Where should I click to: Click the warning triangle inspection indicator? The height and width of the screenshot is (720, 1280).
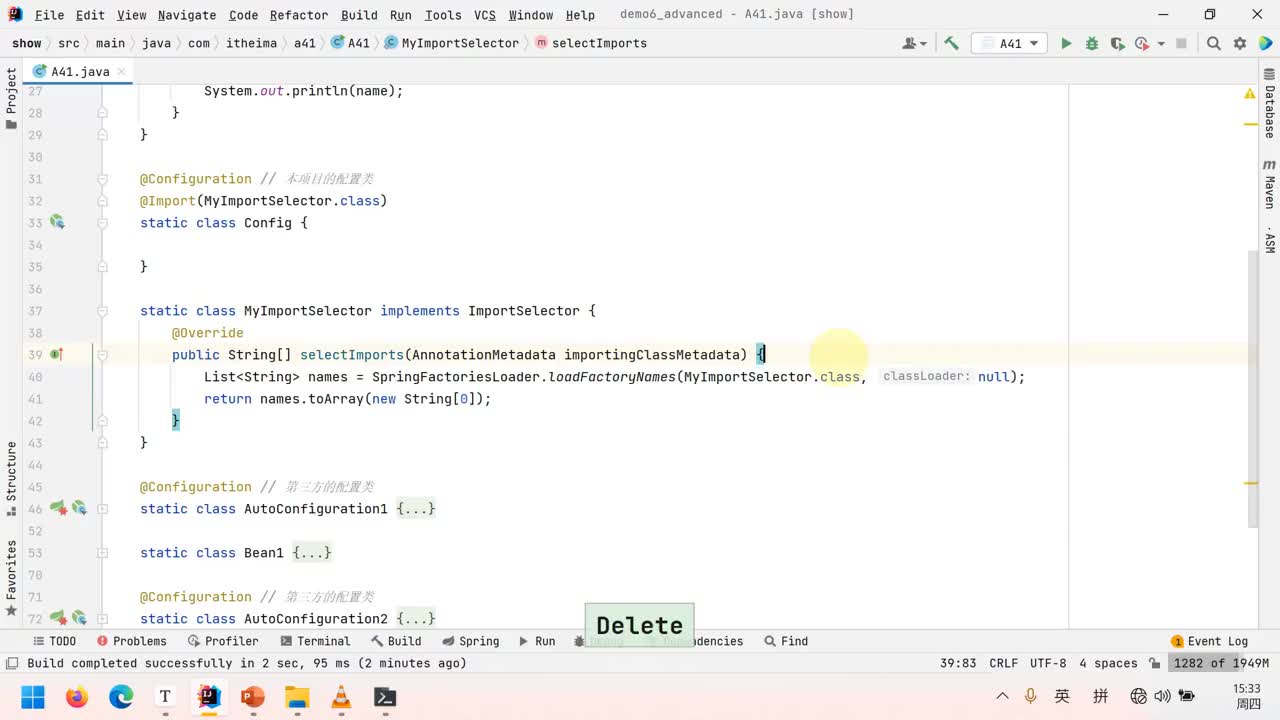tap(1250, 93)
